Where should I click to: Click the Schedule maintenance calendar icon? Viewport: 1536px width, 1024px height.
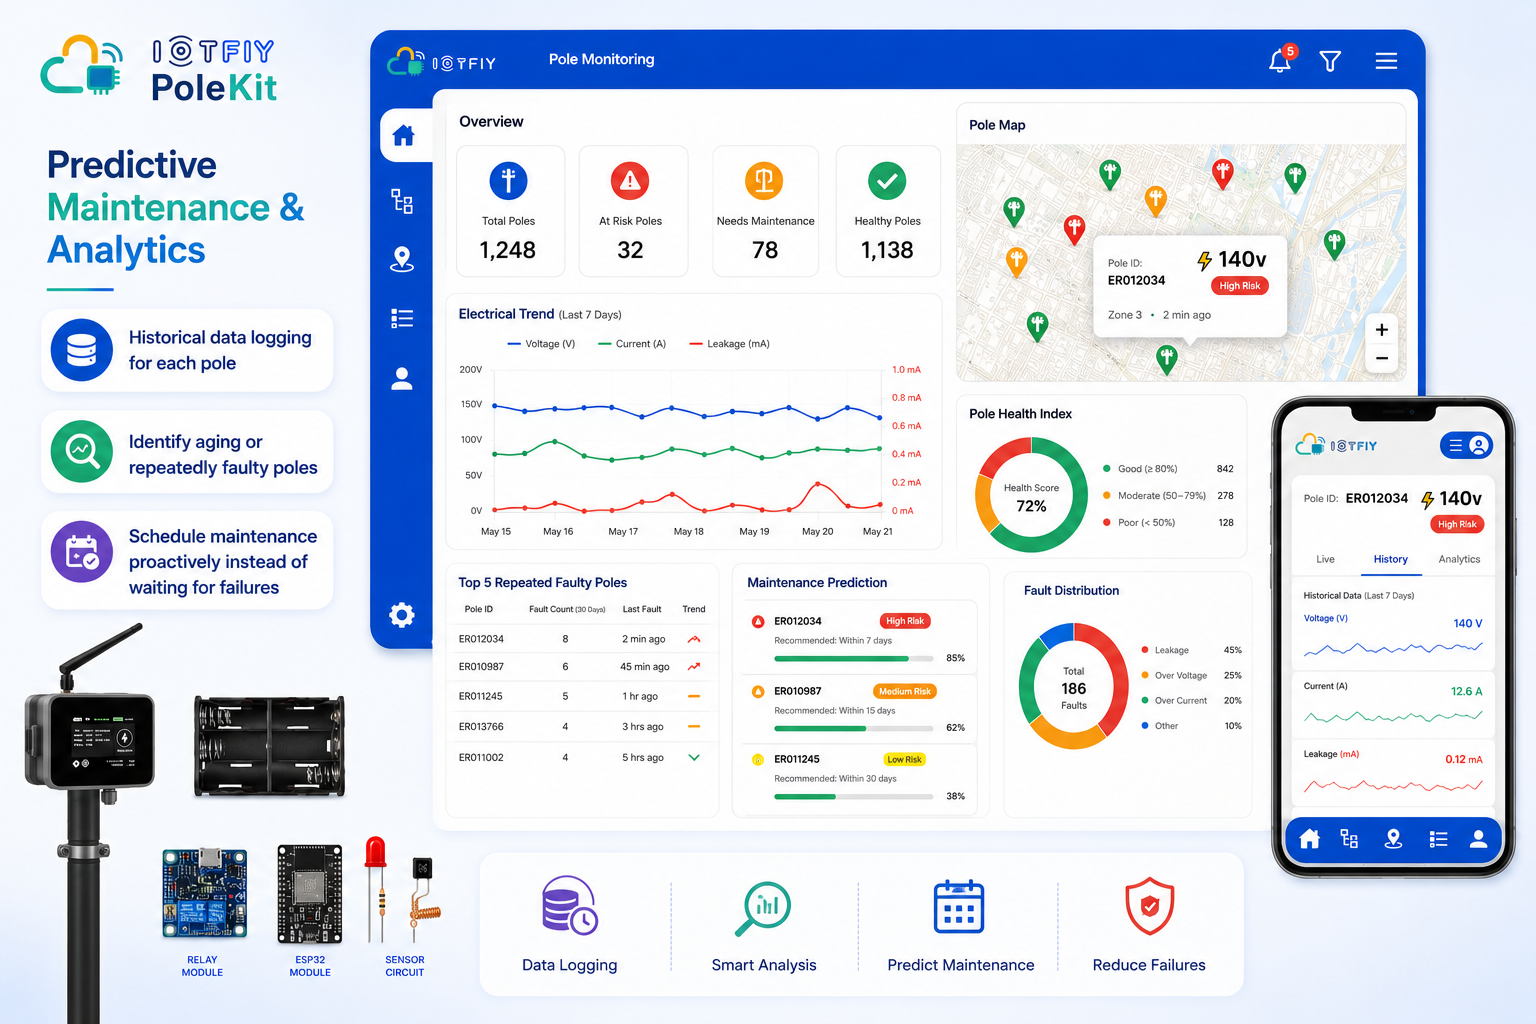click(x=82, y=552)
